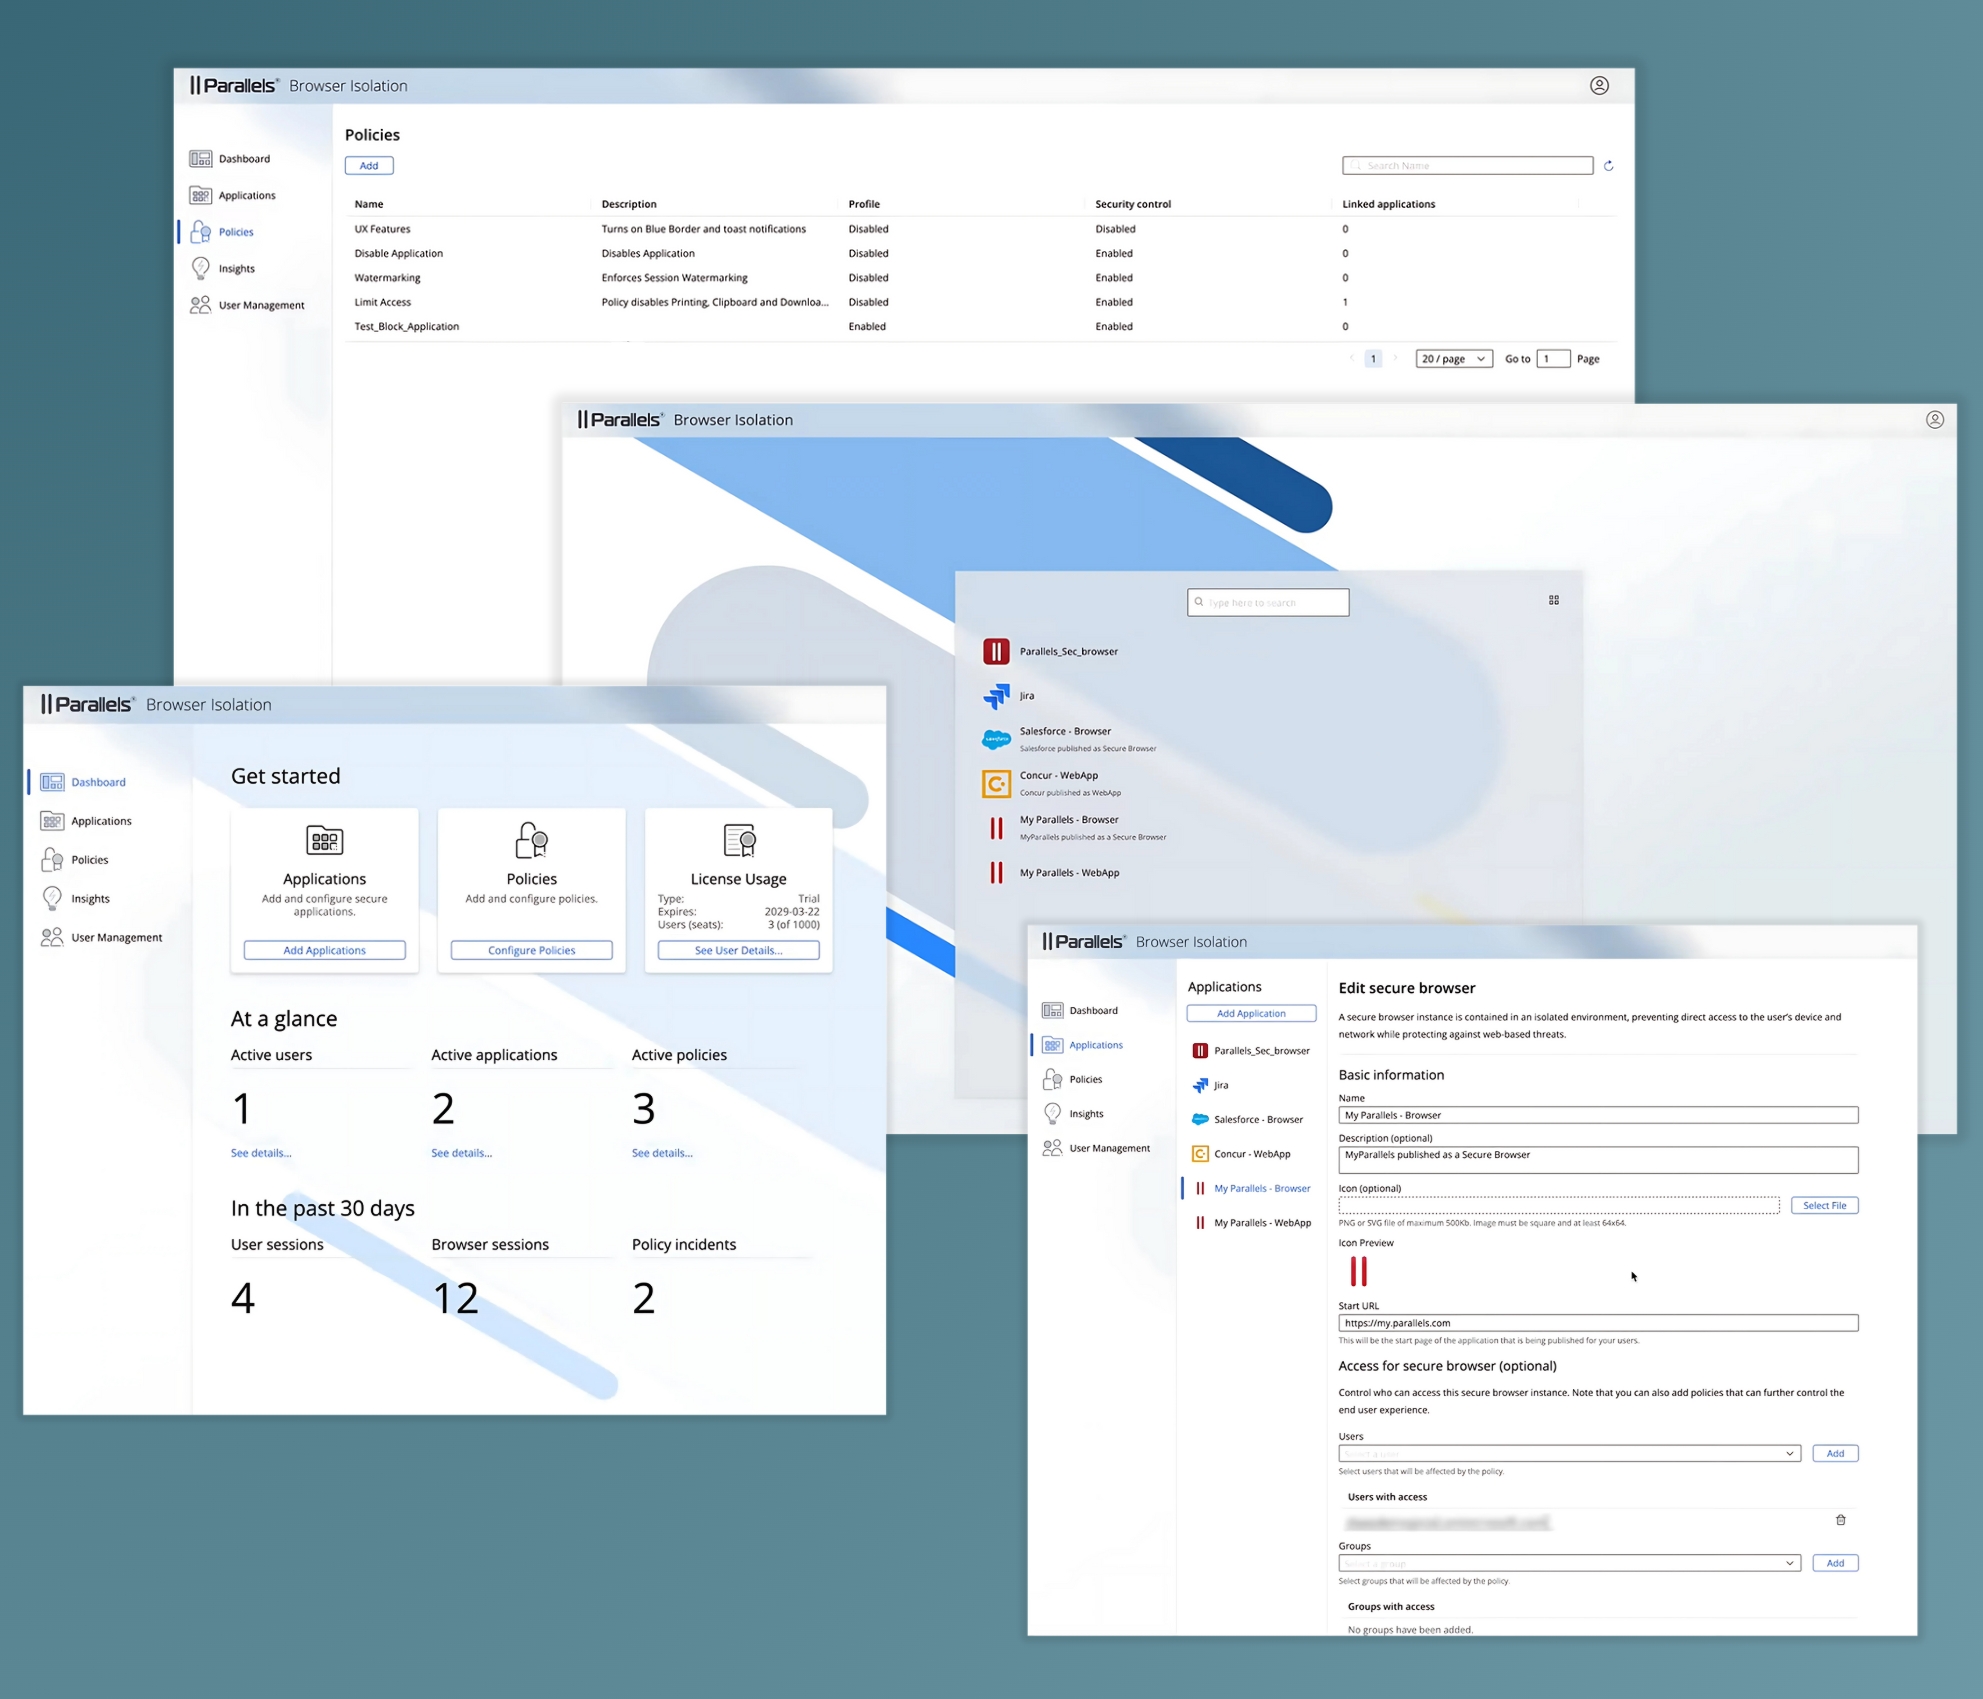Open Jira app from launcher list
Screen dimensions: 1983x1699
[1026, 696]
